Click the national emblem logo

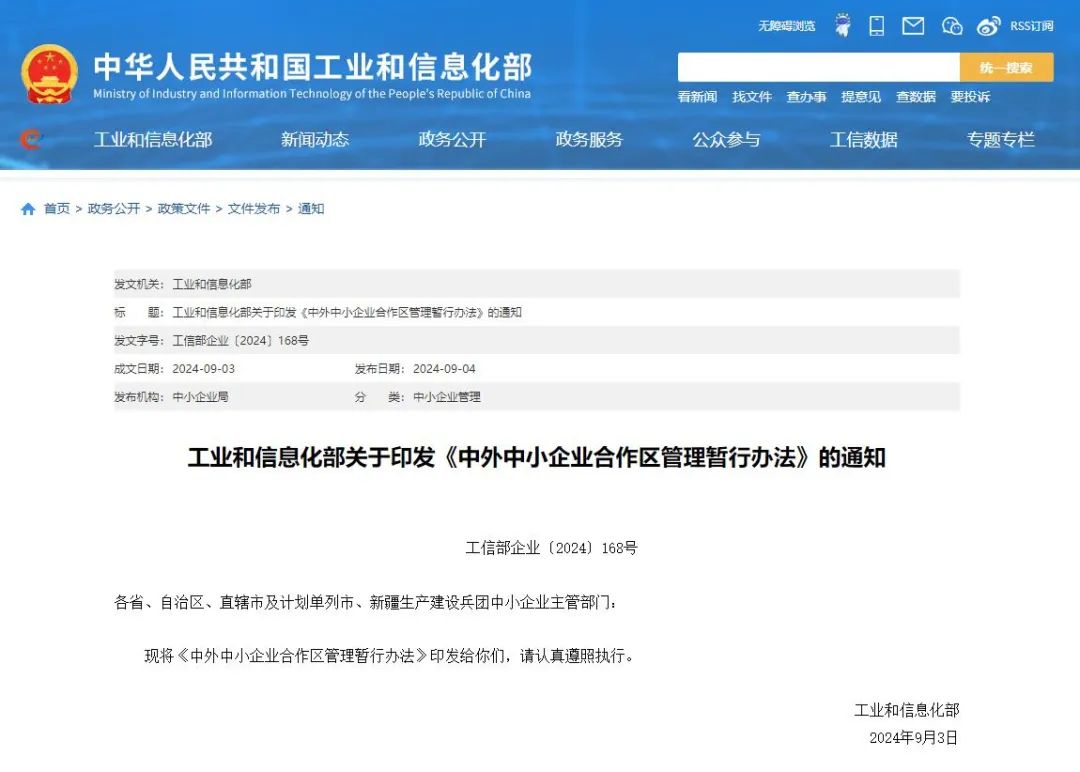tap(49, 74)
